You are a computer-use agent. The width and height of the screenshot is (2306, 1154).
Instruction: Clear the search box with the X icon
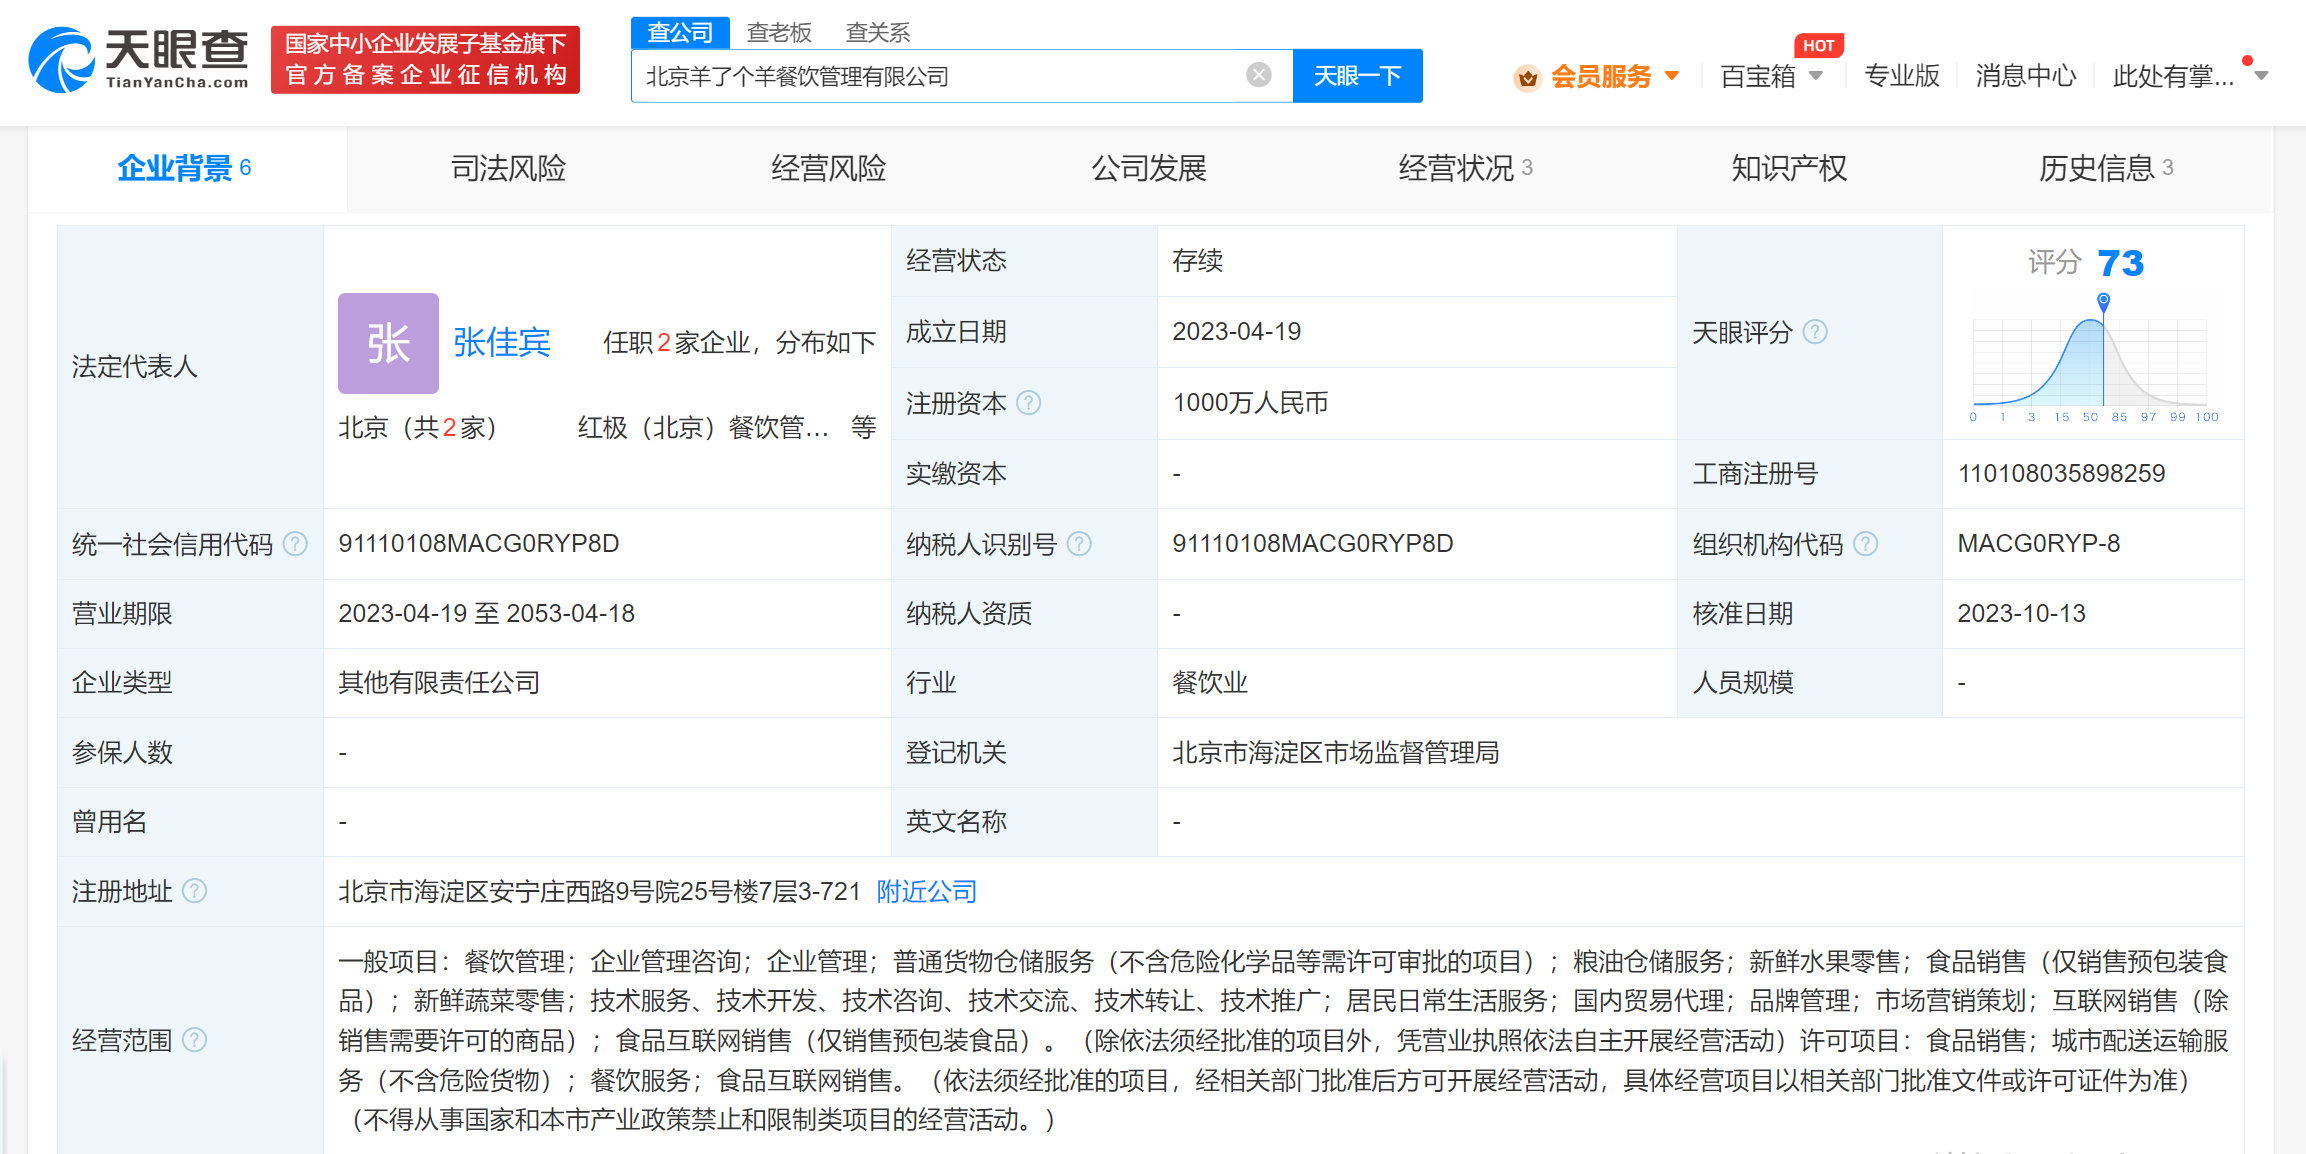pos(1259,75)
